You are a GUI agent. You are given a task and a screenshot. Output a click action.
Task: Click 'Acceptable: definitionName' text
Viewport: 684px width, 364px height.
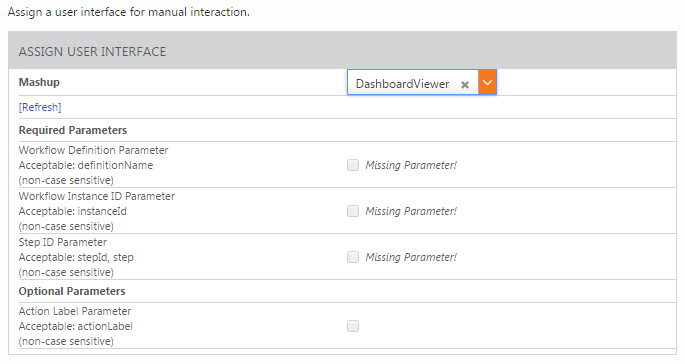(x=86, y=165)
